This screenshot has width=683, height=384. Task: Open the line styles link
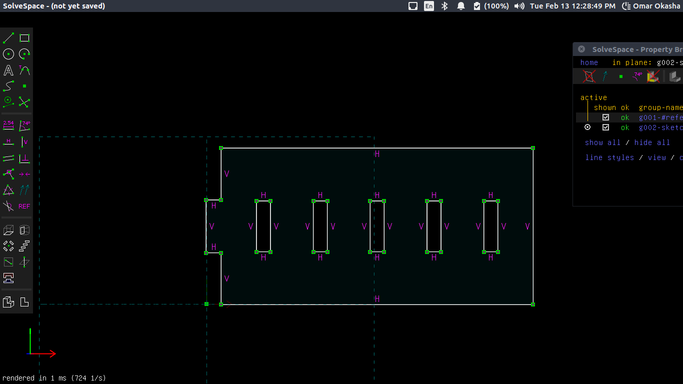click(609, 158)
